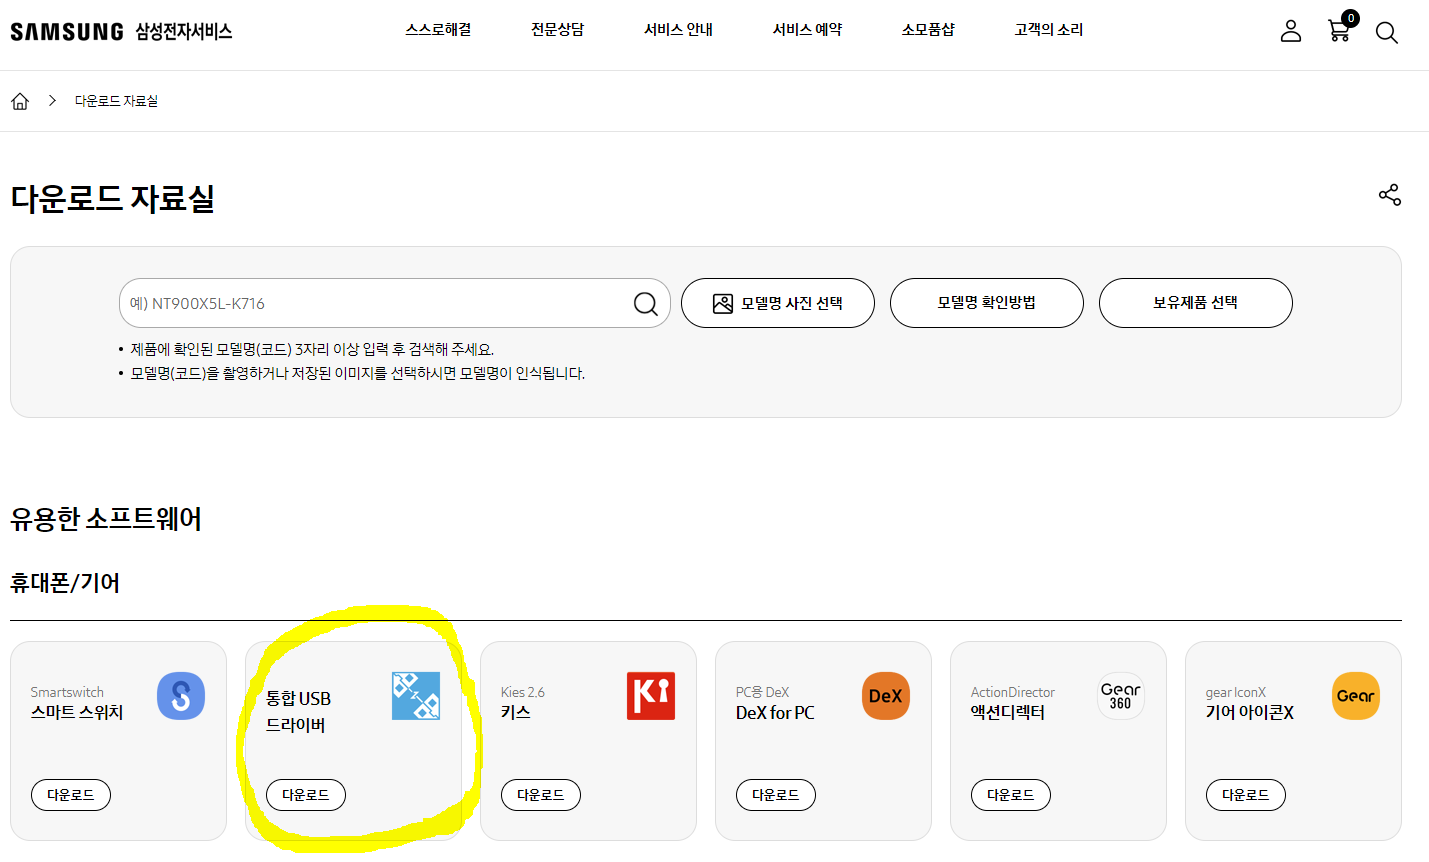
Task: Click the Gear 360 app icon
Action: click(x=1121, y=696)
